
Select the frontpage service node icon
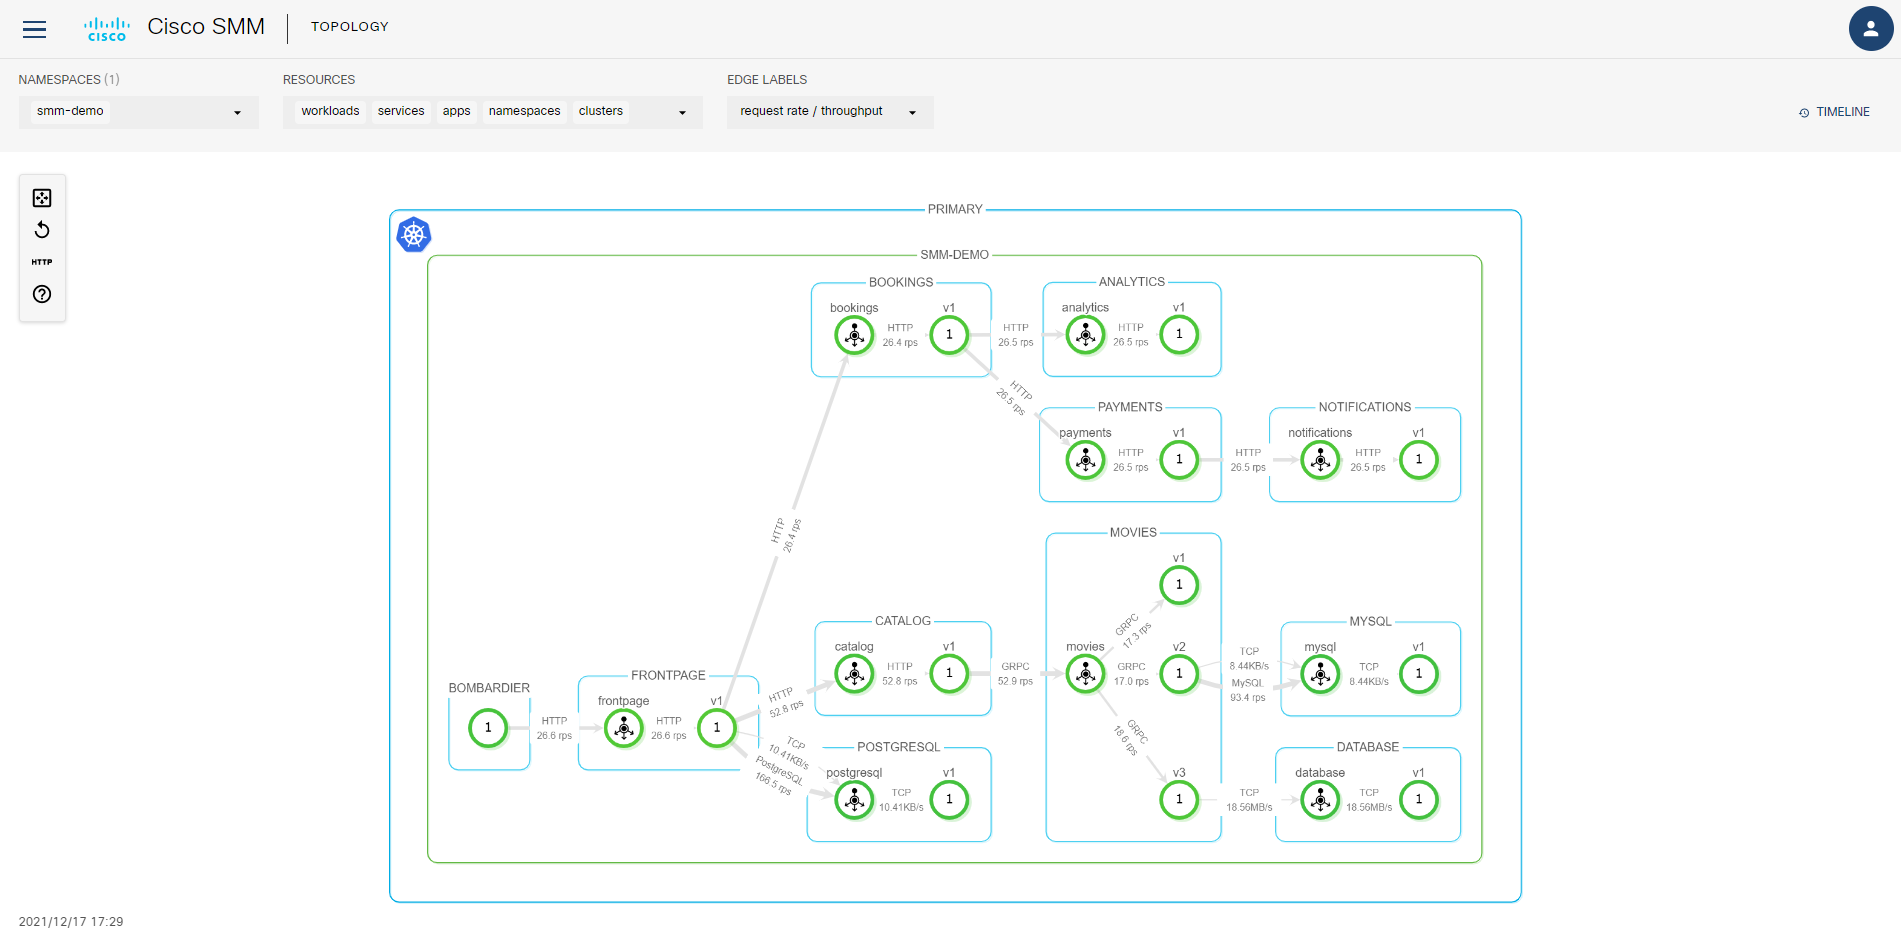(x=623, y=728)
